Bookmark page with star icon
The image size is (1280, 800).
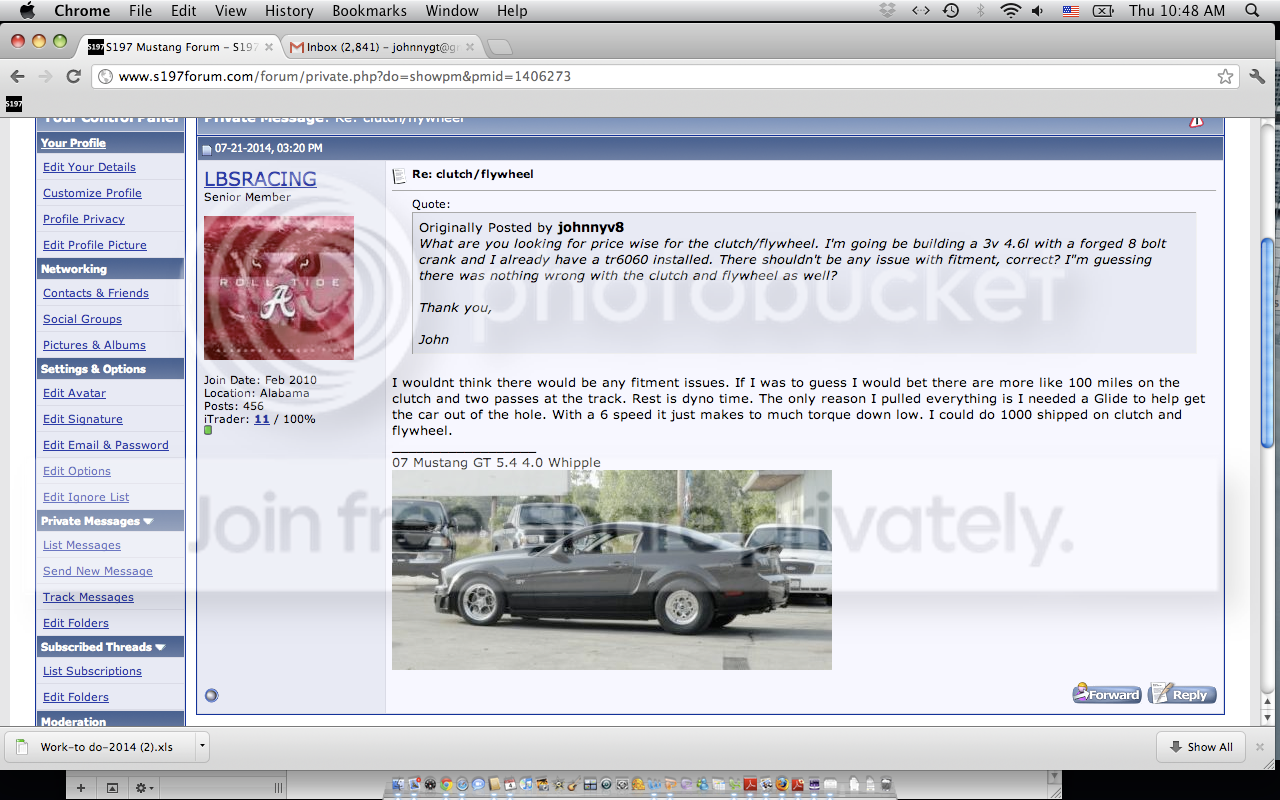pyautogui.click(x=1225, y=76)
